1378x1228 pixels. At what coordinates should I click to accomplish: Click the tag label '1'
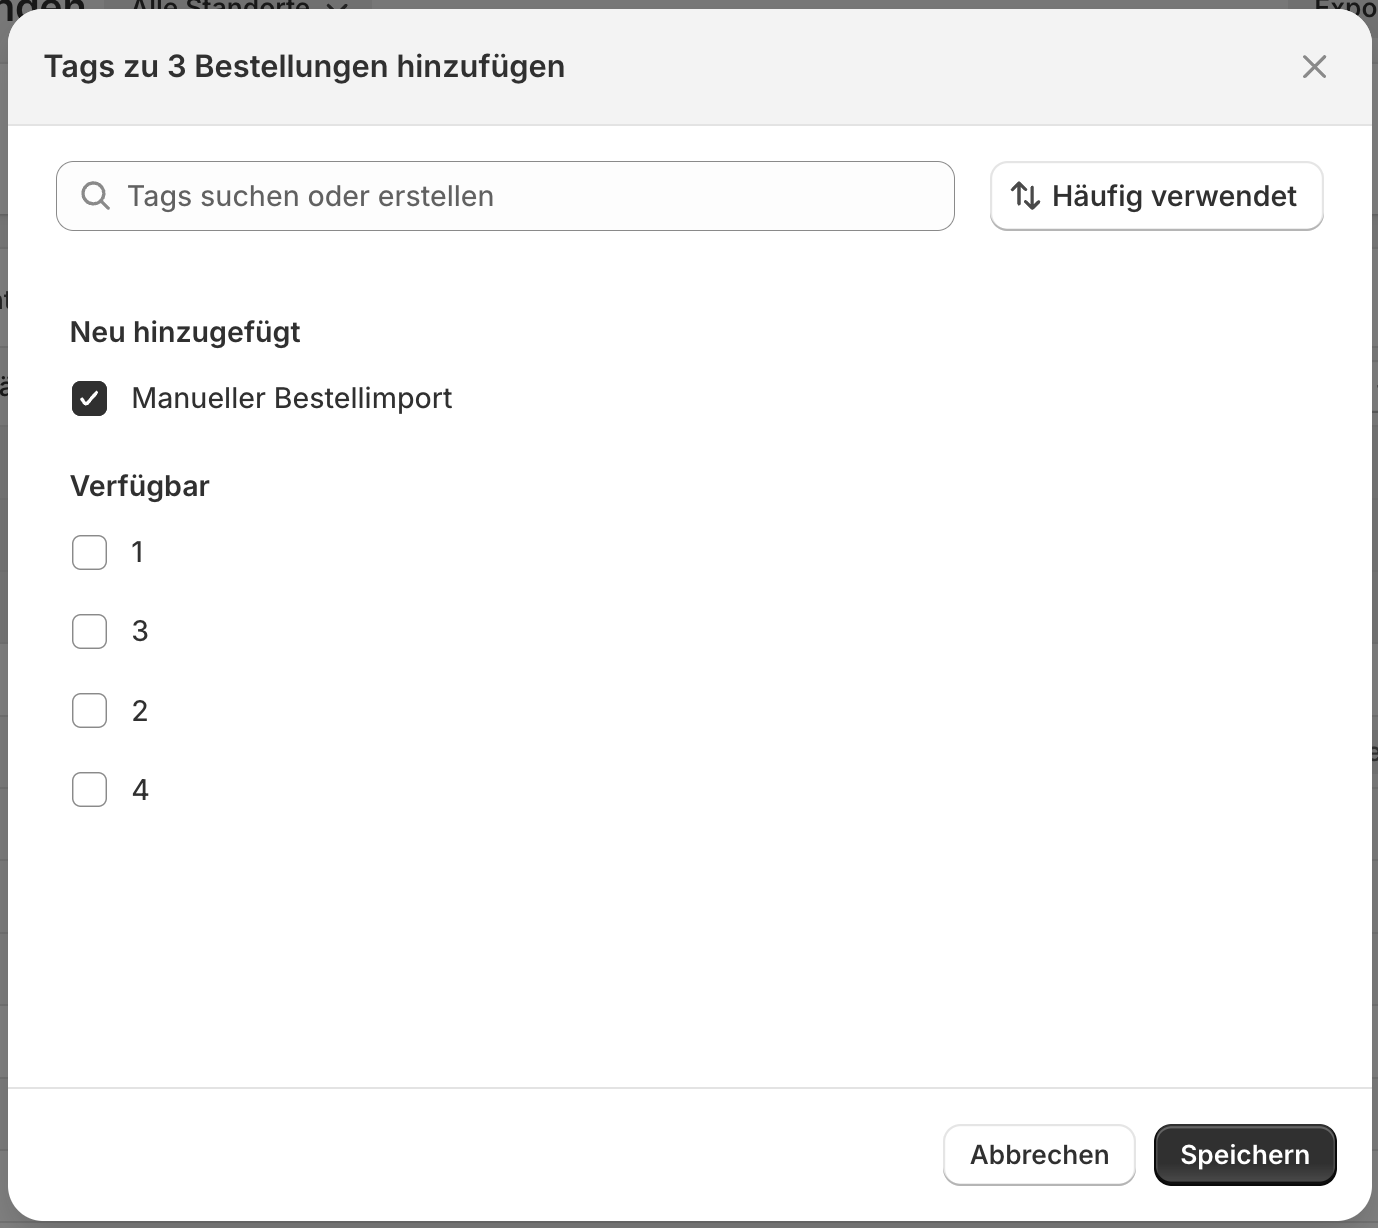pos(138,552)
